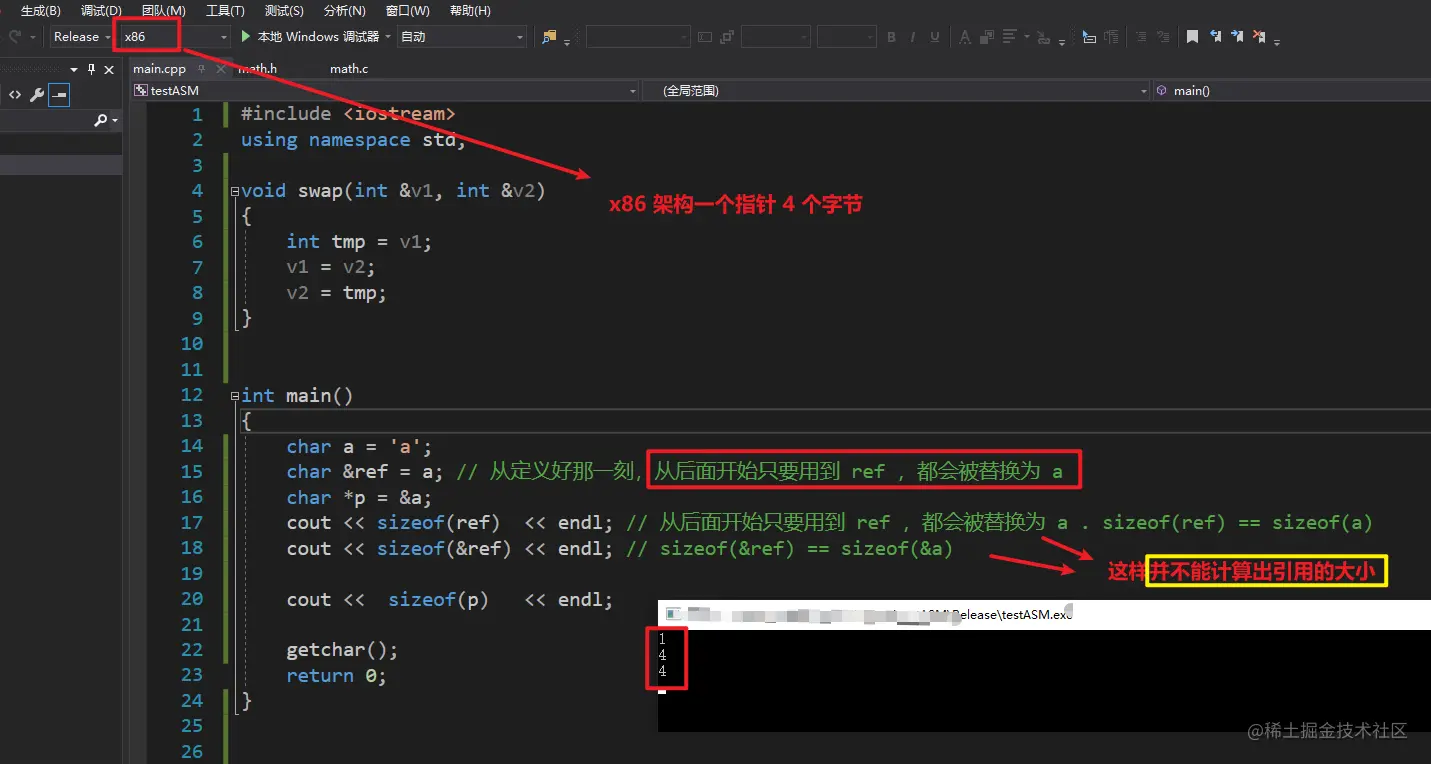Toggle bold formatting in toolbar

click(x=891, y=37)
